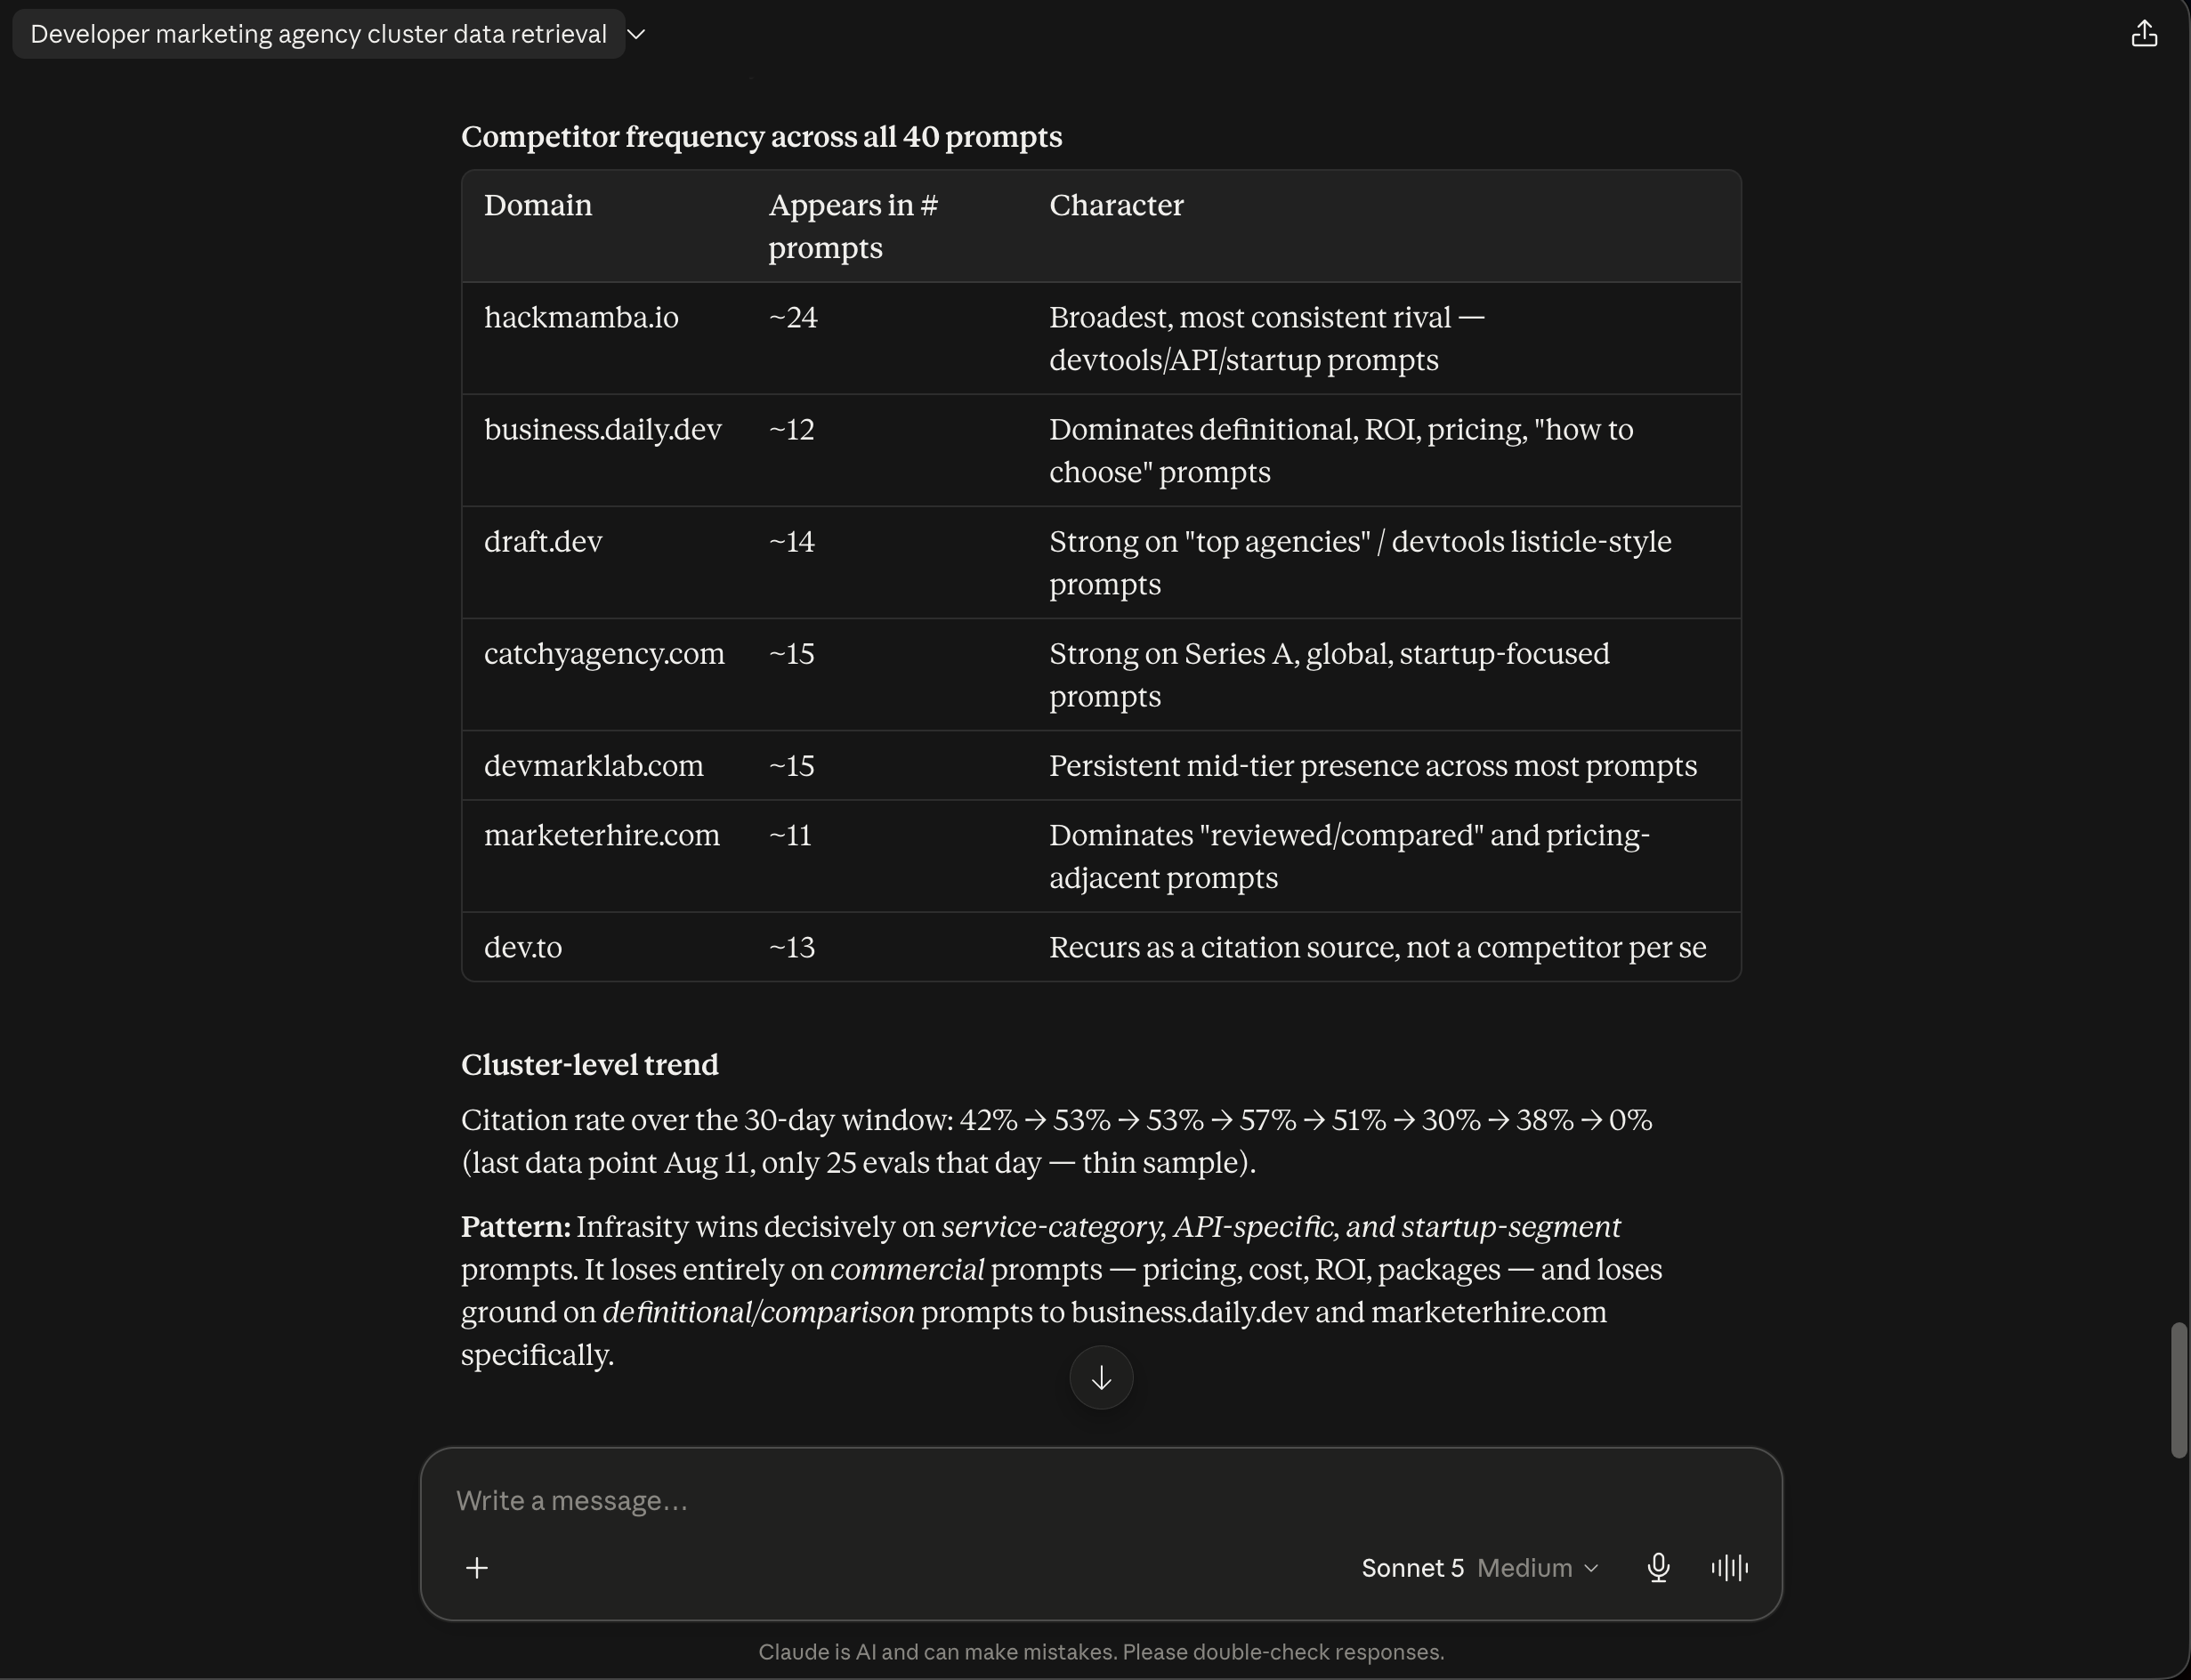Open the Sonnet 5 Medium model selector

pyautogui.click(x=1480, y=1567)
